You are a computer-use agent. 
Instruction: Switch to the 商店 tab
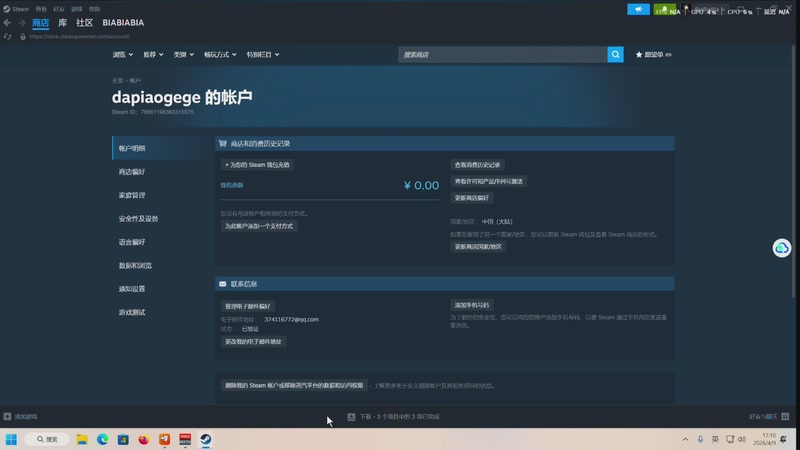(40, 22)
